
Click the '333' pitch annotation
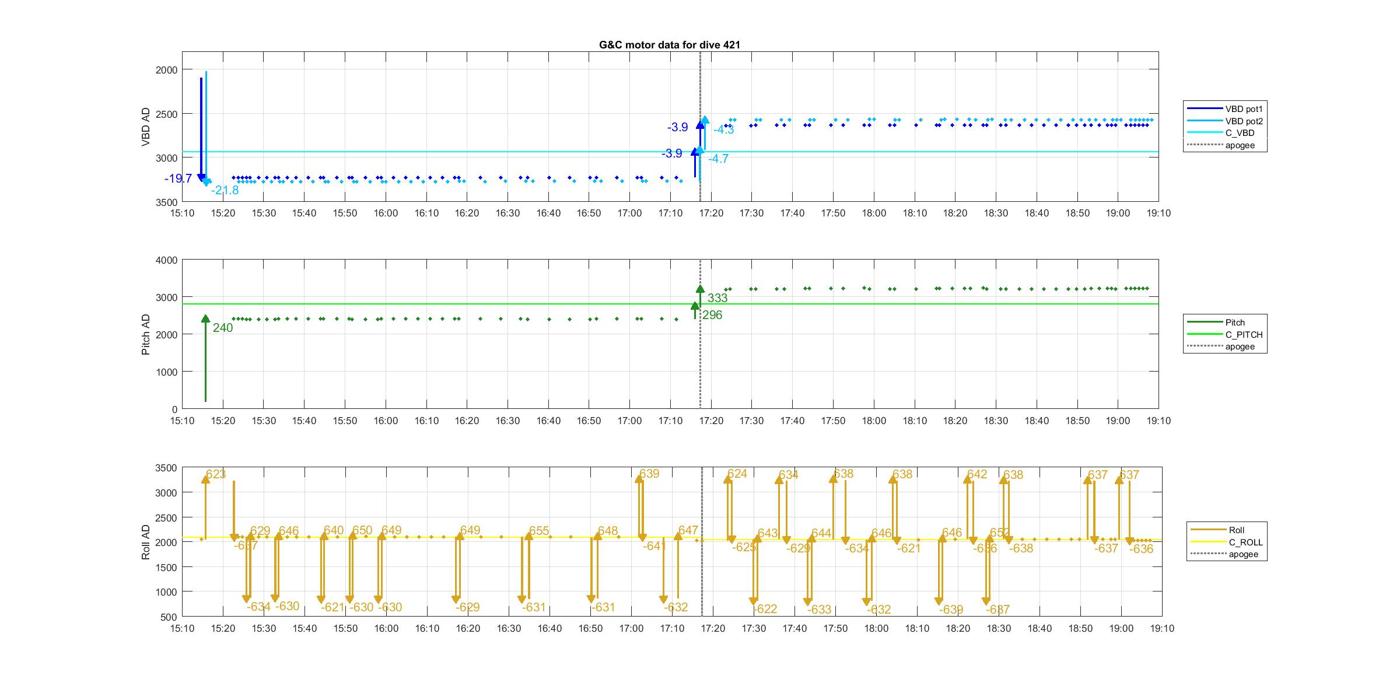click(717, 299)
